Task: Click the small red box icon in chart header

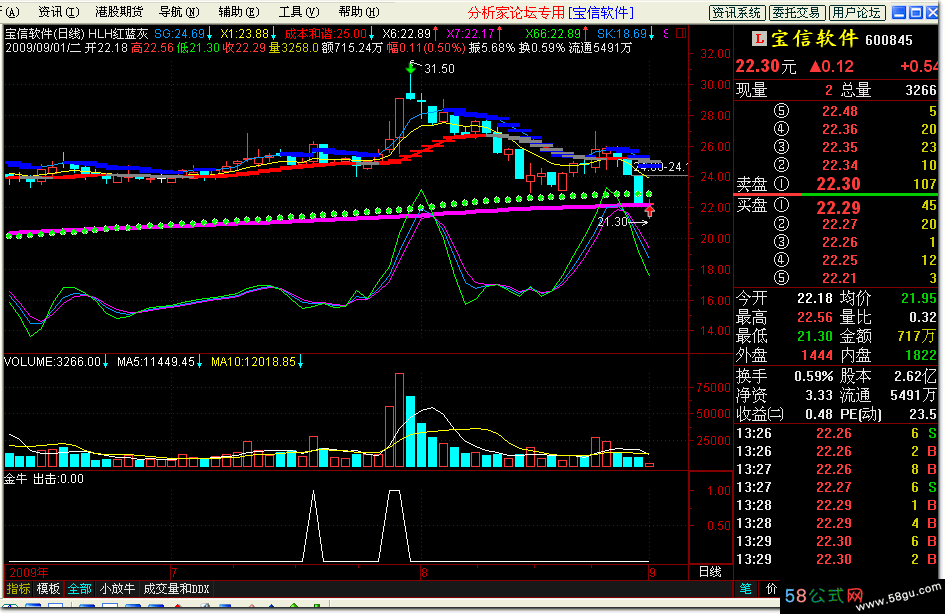Action: pyautogui.click(x=681, y=34)
